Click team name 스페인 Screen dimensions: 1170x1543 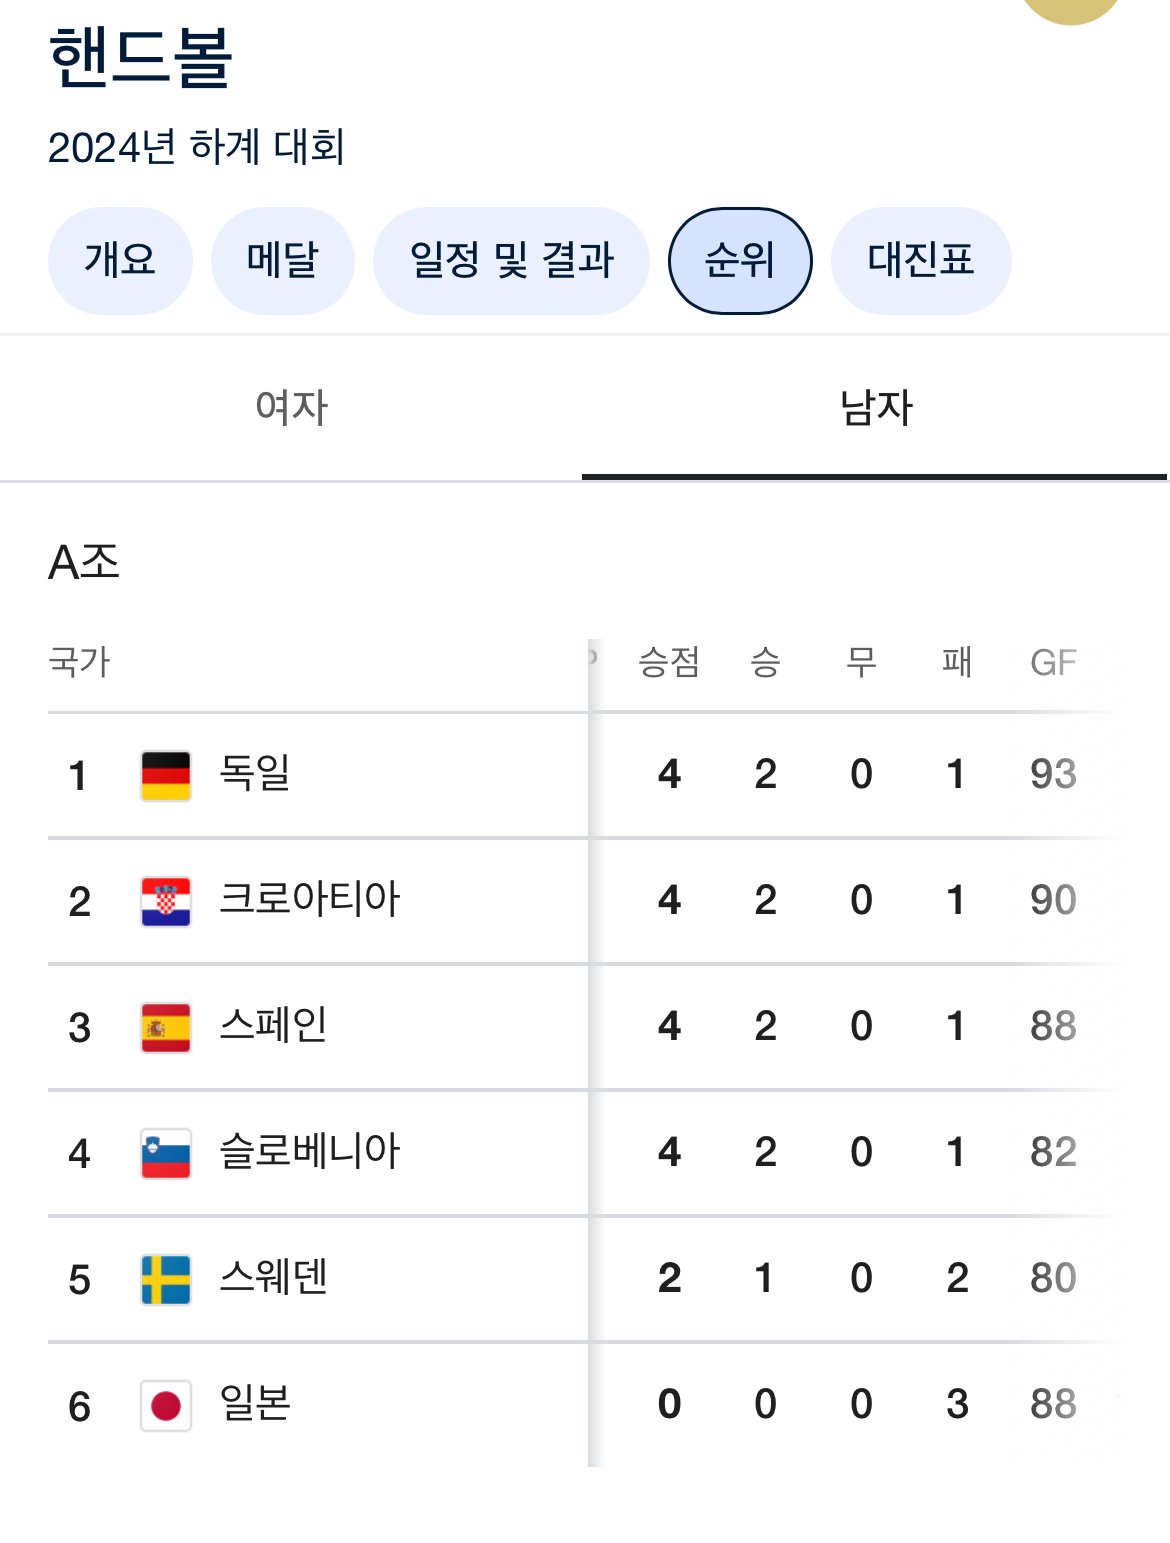click(x=273, y=1025)
